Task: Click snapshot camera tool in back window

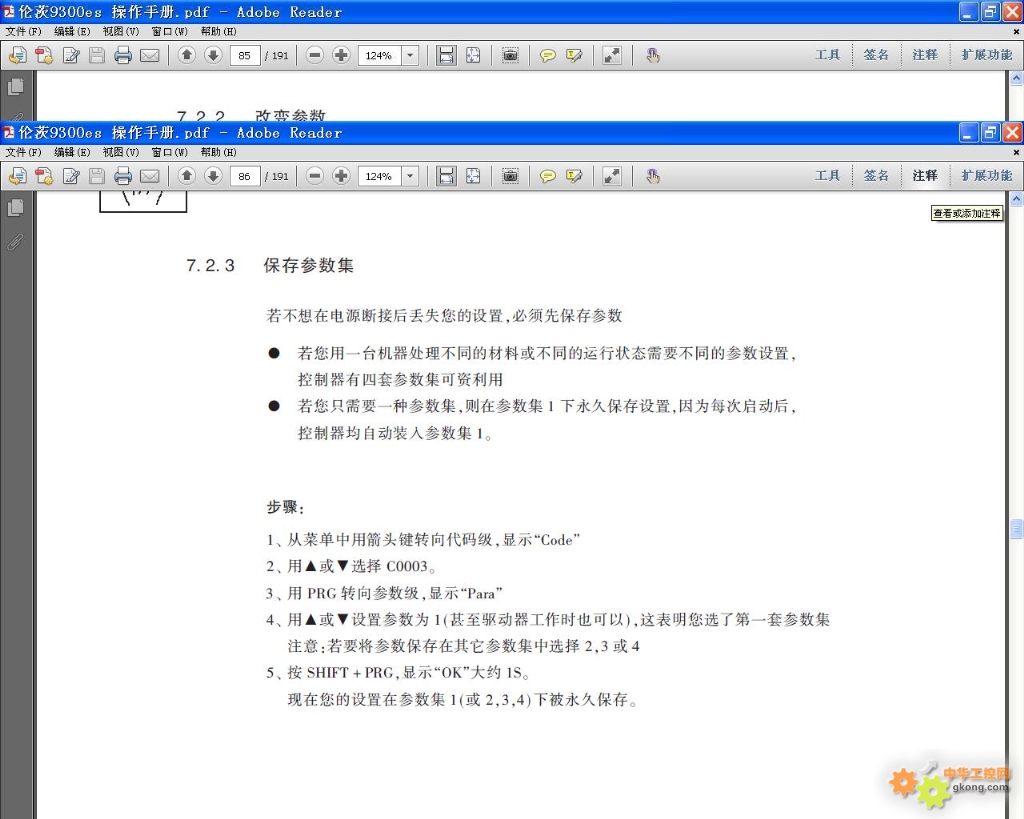Action: [510, 56]
